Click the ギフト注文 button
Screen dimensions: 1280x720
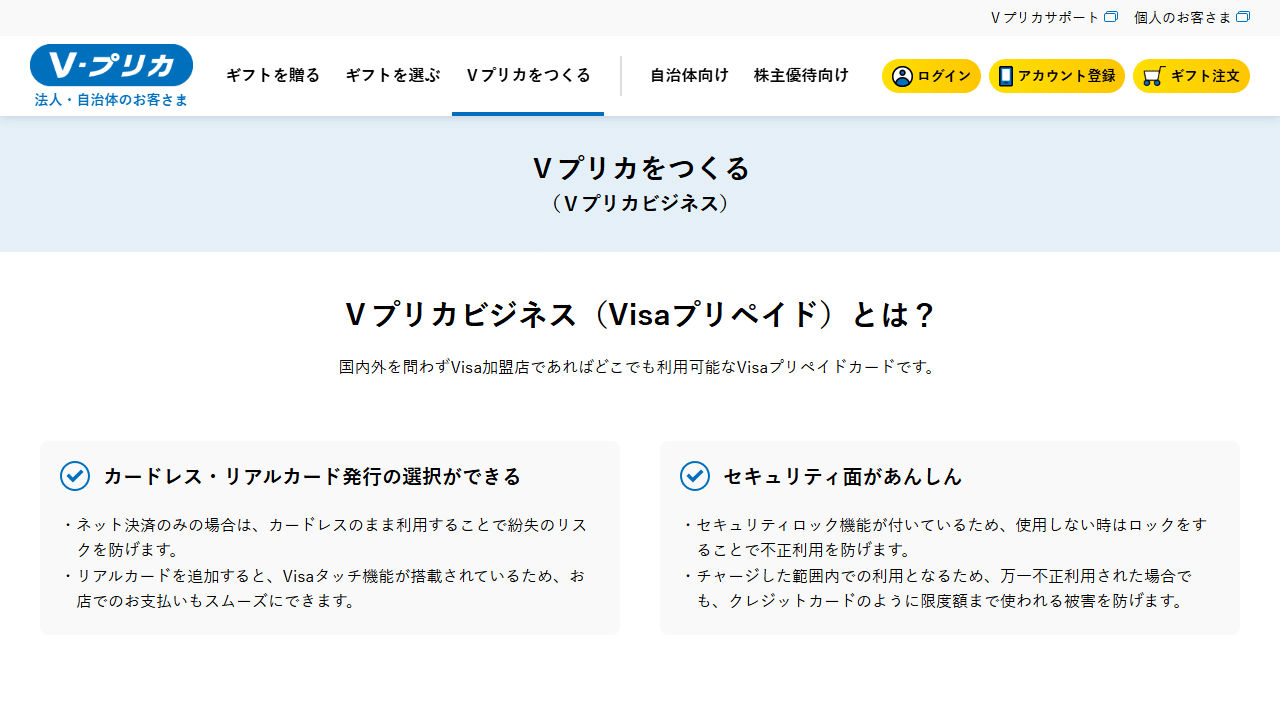(x=1191, y=76)
